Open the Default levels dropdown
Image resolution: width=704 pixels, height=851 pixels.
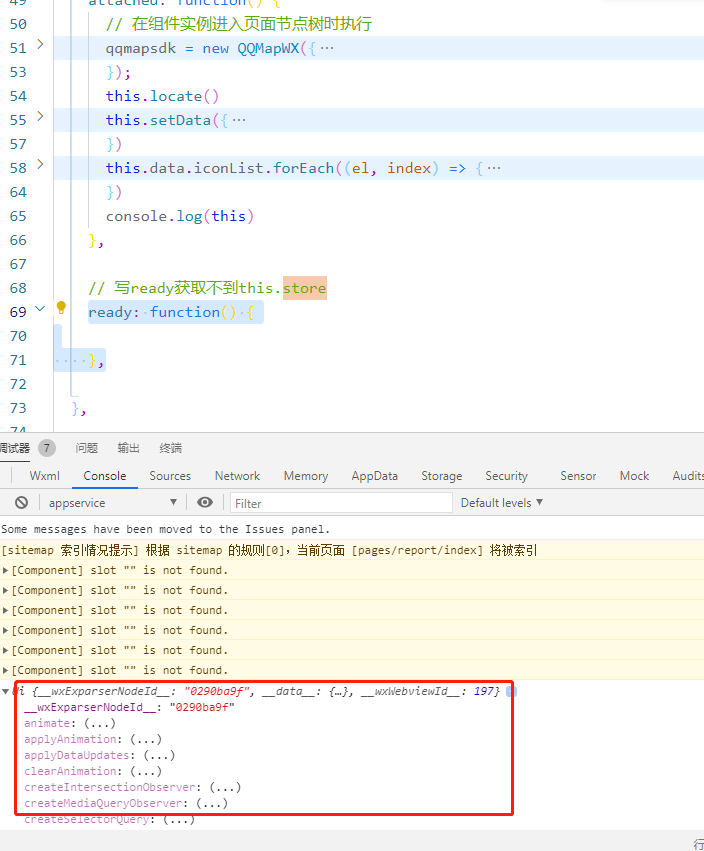tap(502, 503)
